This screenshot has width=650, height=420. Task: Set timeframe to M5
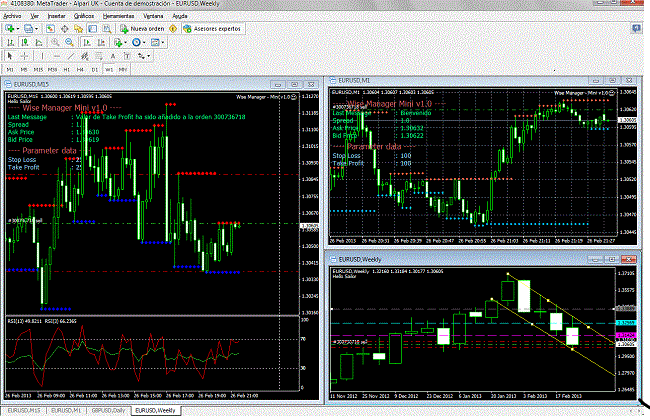[x=24, y=70]
